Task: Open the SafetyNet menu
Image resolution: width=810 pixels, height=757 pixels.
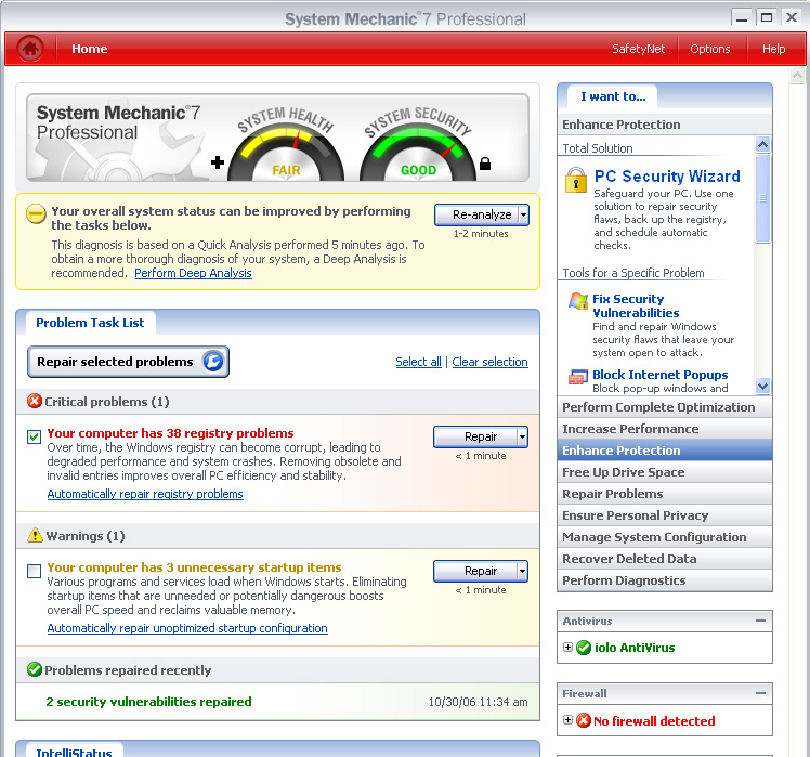Action: (638, 49)
